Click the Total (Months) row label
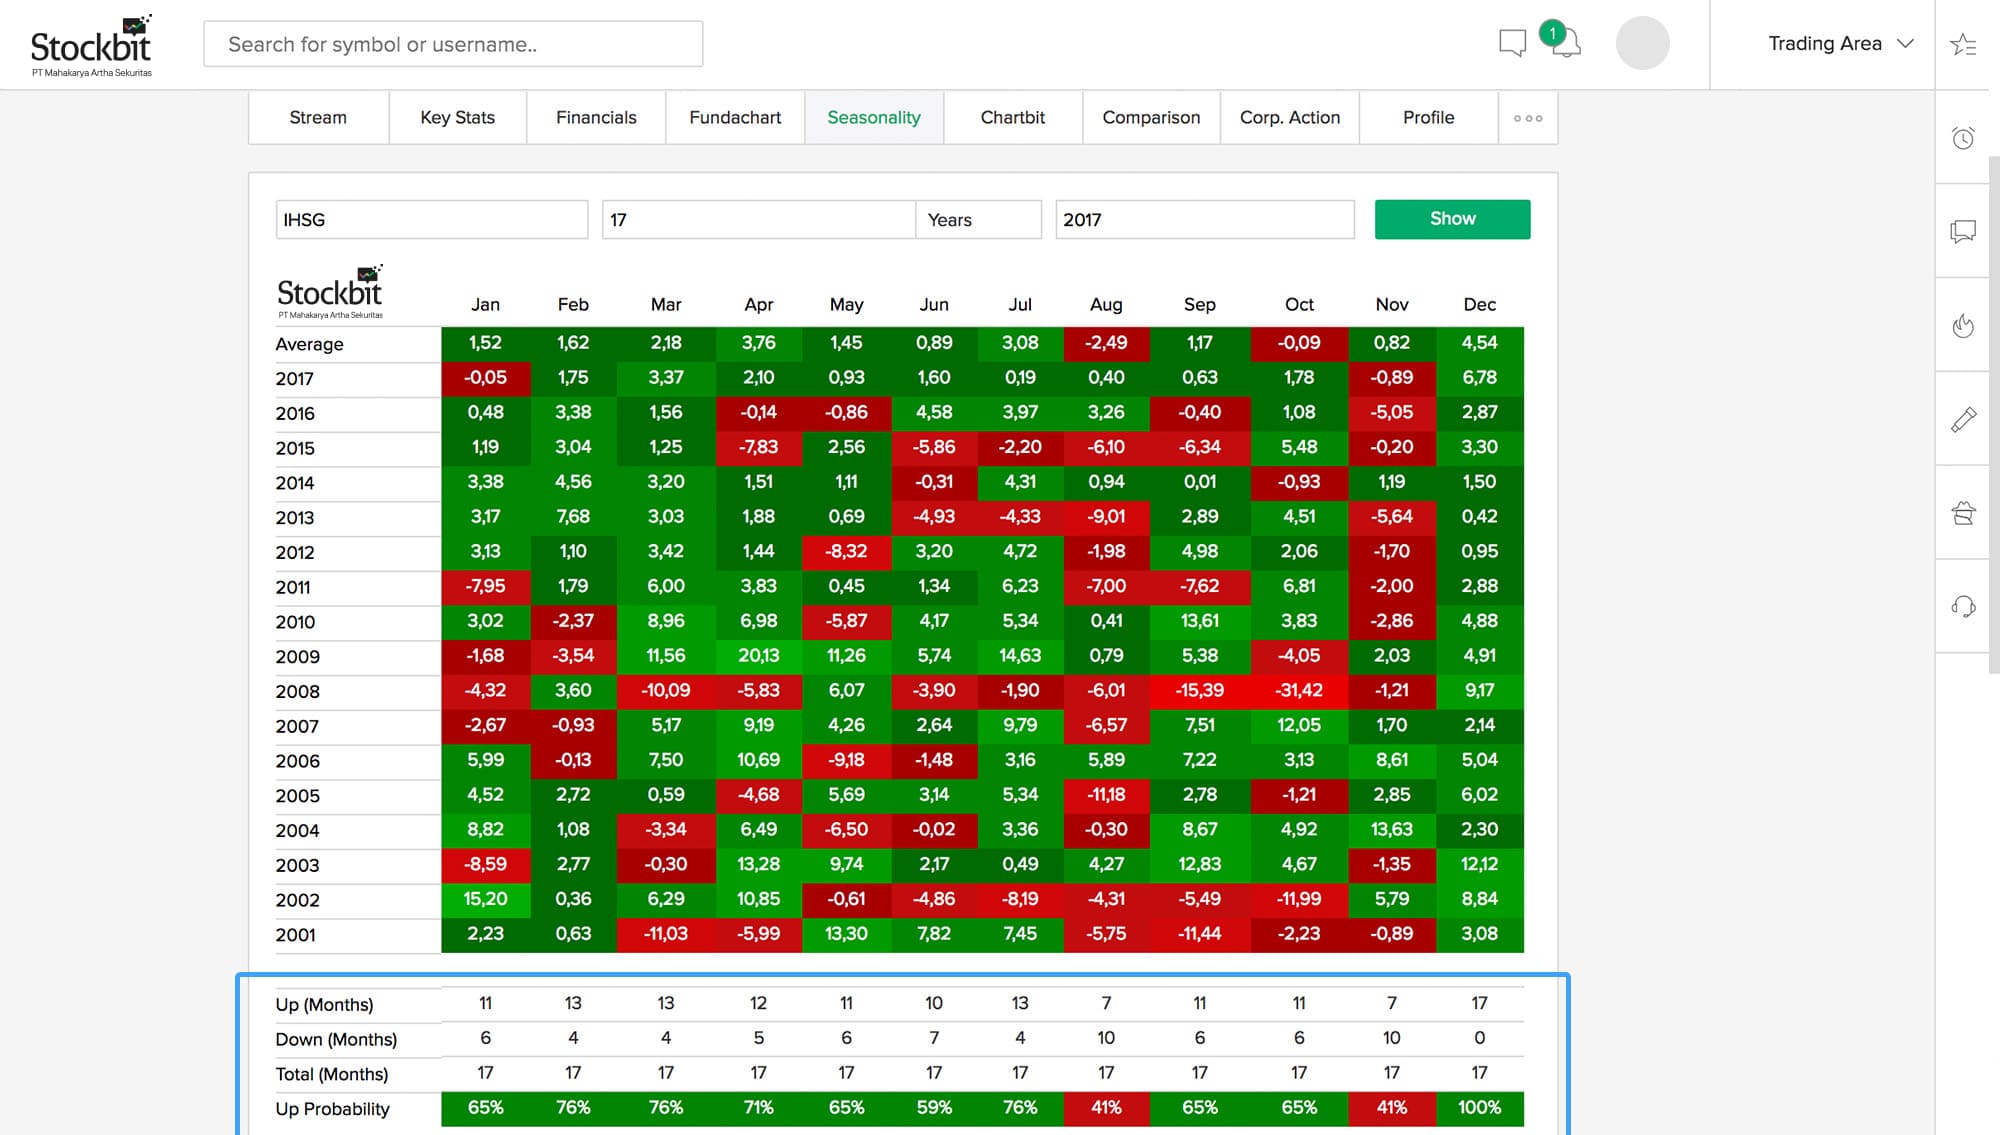This screenshot has height=1135, width=2000. point(331,1074)
